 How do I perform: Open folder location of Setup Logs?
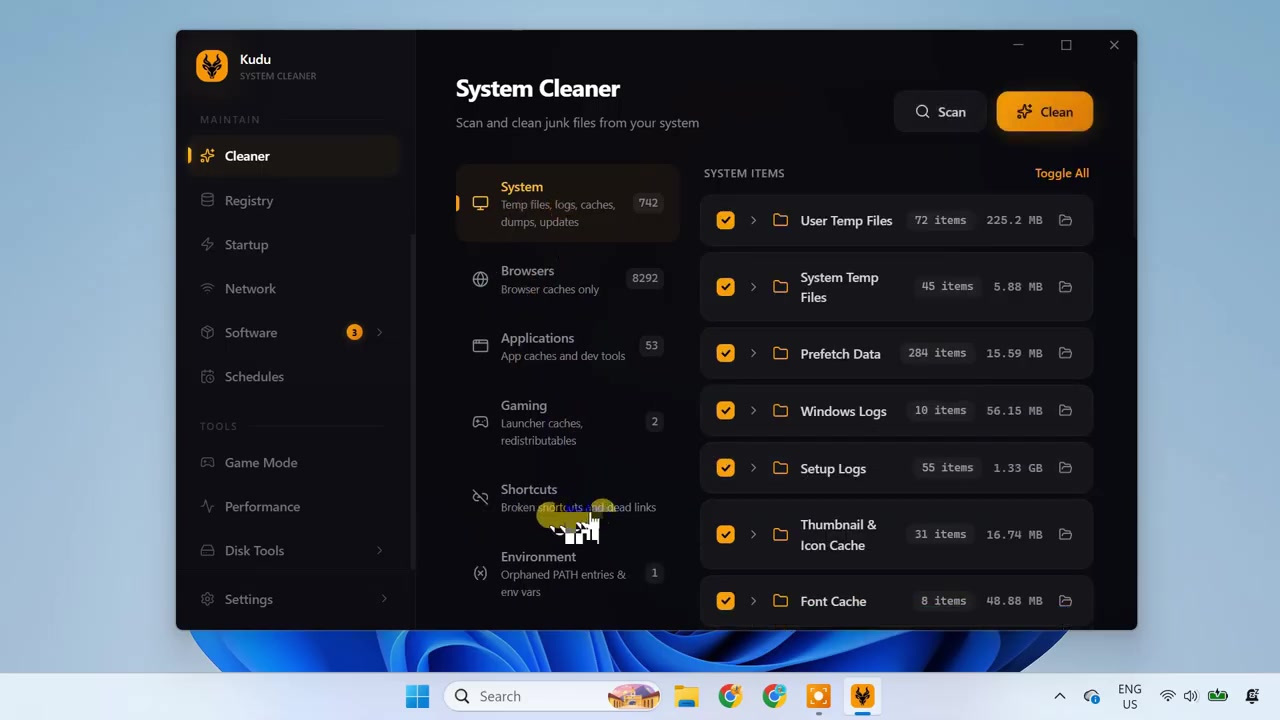coord(1065,468)
